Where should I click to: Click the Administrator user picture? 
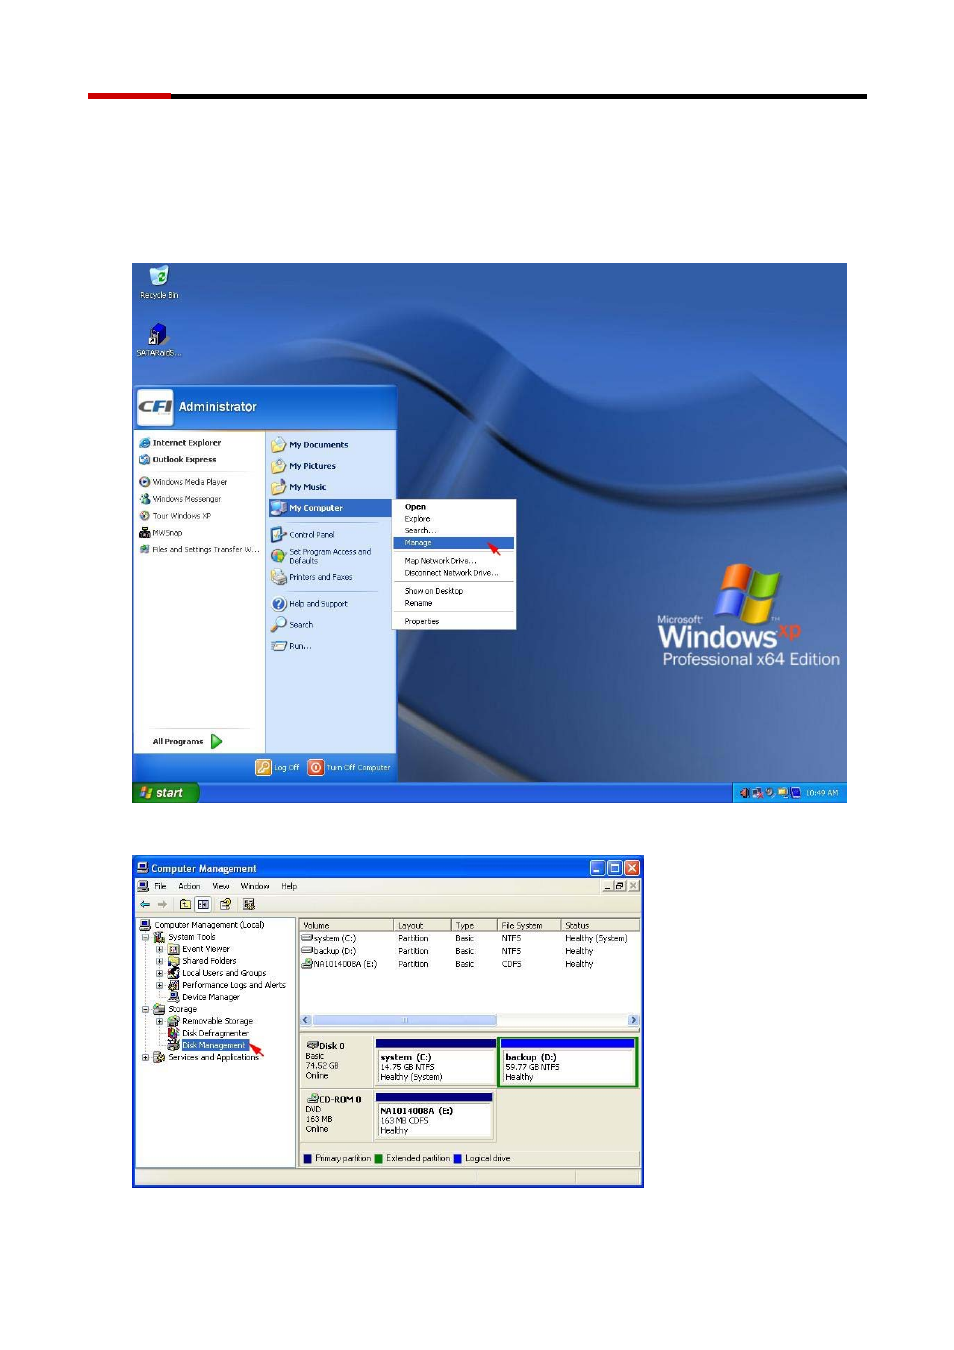(155, 407)
